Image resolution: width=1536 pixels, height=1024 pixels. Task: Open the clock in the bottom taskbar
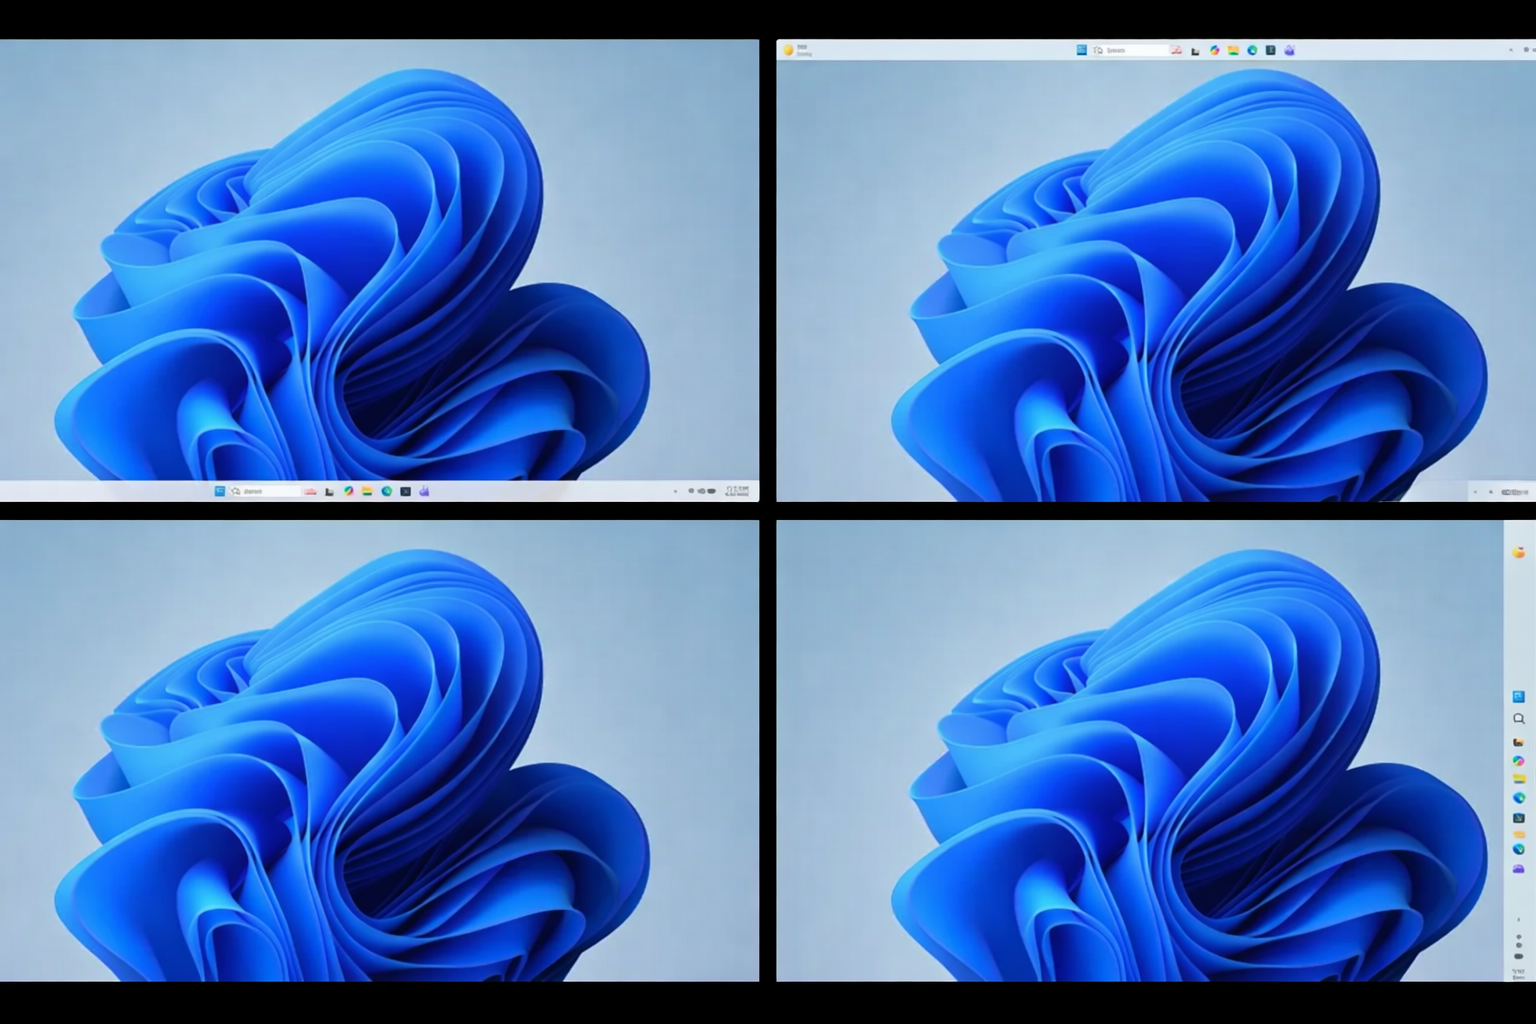[737, 491]
